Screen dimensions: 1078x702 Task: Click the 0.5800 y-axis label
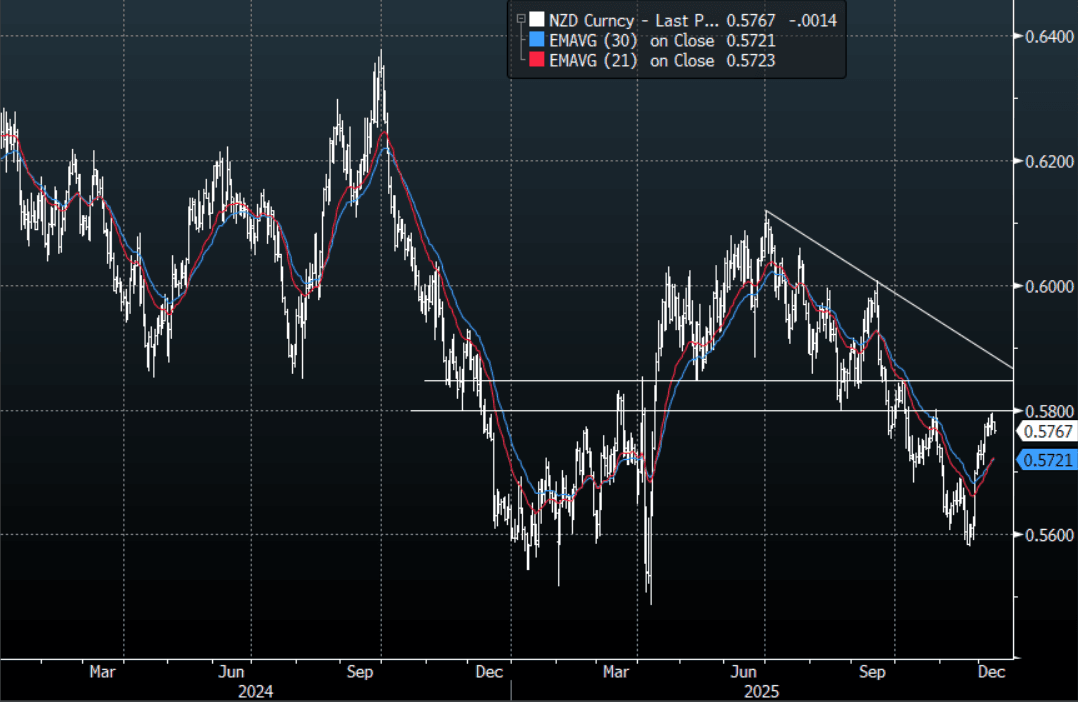point(1049,411)
